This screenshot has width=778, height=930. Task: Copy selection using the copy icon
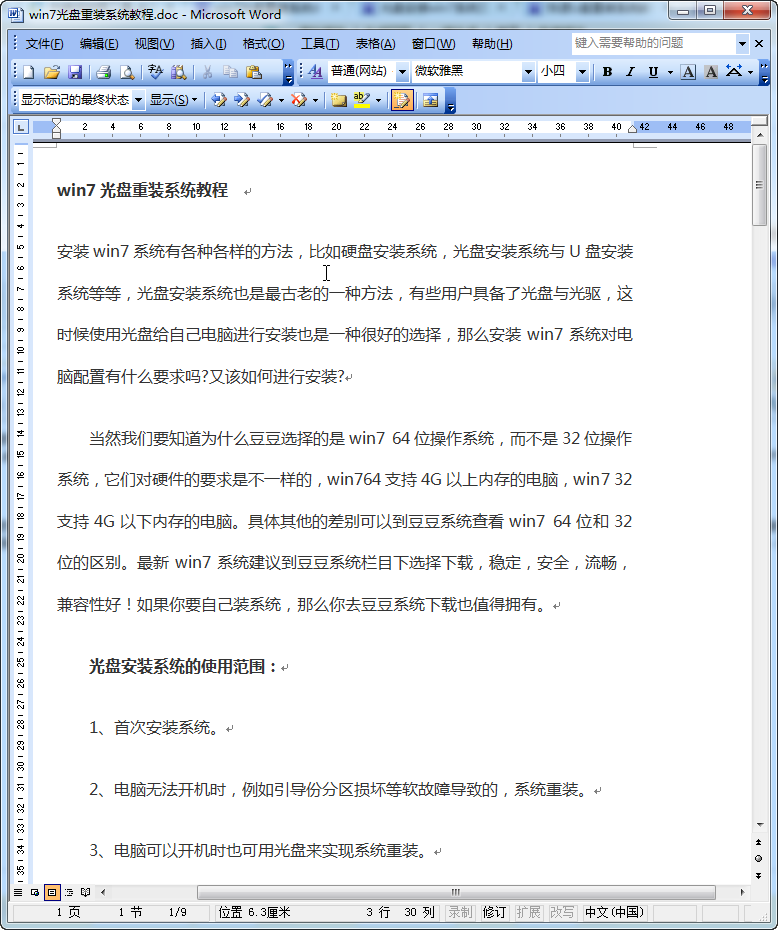click(230, 72)
